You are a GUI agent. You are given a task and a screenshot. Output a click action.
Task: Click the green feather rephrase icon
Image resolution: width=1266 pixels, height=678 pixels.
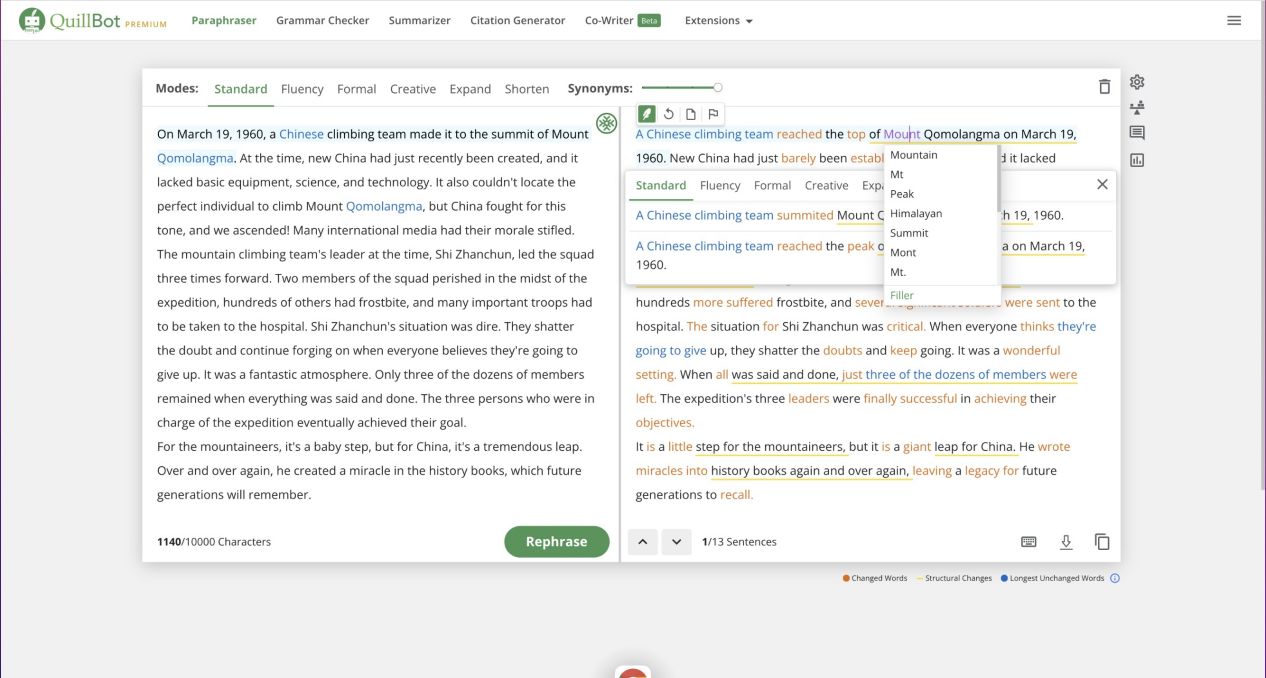pyautogui.click(x=647, y=114)
